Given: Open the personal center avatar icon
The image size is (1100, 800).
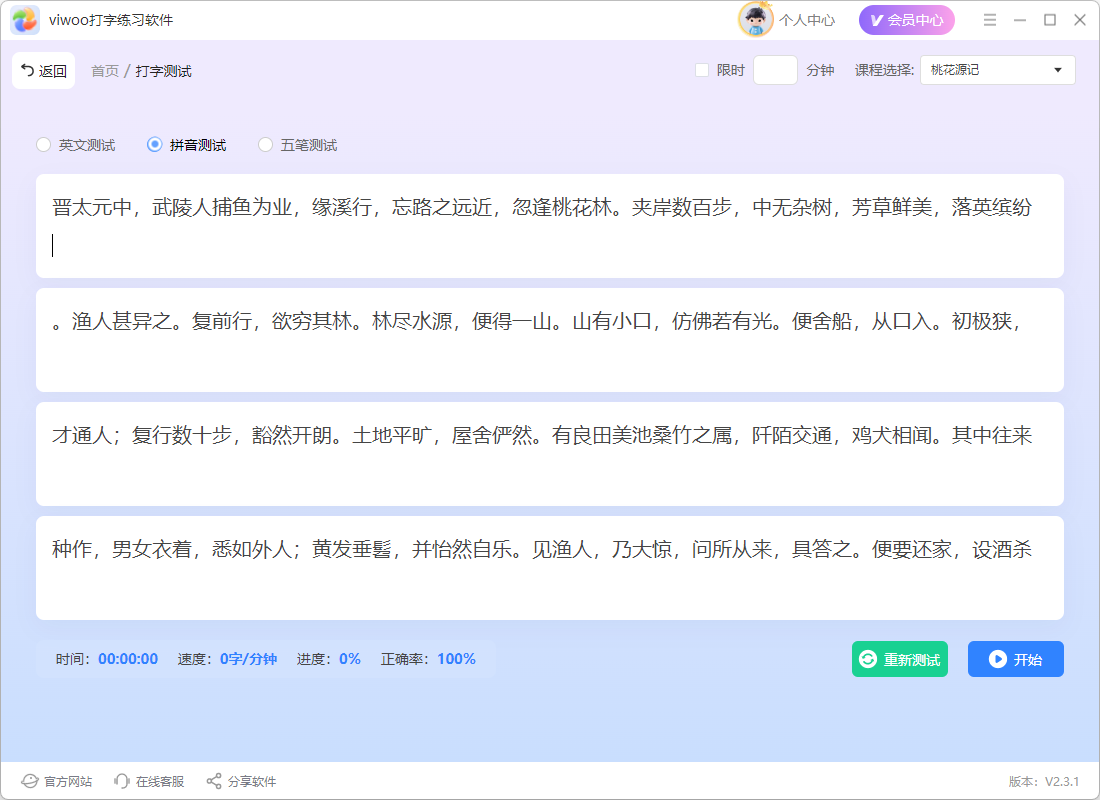Looking at the screenshot, I should click(755, 20).
